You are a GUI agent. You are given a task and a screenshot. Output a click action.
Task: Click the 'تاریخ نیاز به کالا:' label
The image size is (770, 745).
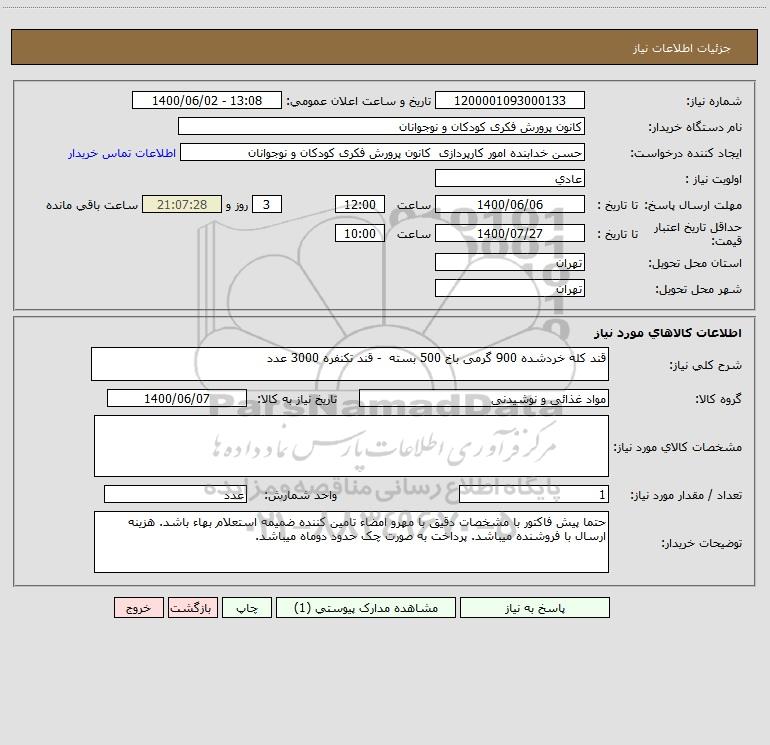point(297,399)
